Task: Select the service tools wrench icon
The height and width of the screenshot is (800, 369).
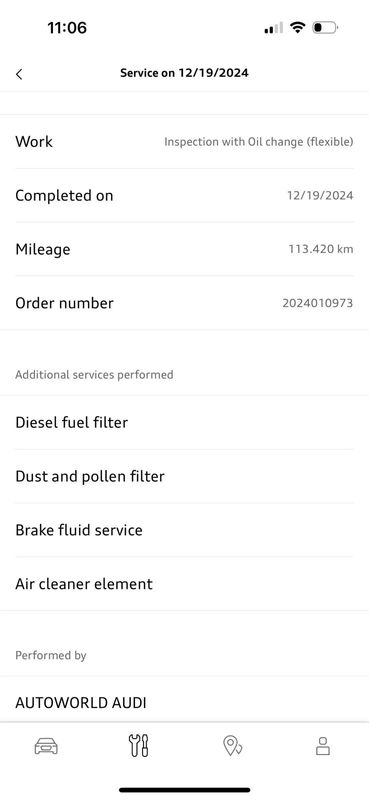Action: [x=138, y=746]
